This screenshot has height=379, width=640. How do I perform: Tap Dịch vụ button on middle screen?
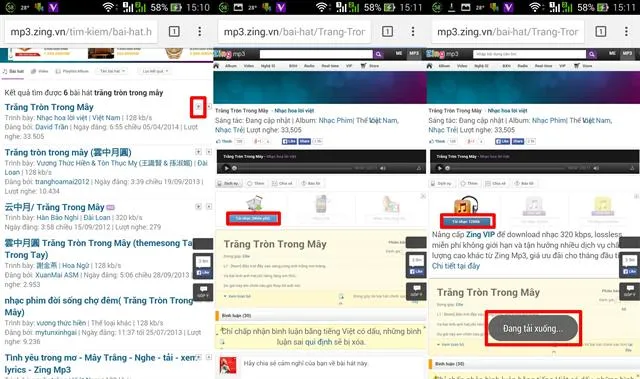click(x=228, y=184)
